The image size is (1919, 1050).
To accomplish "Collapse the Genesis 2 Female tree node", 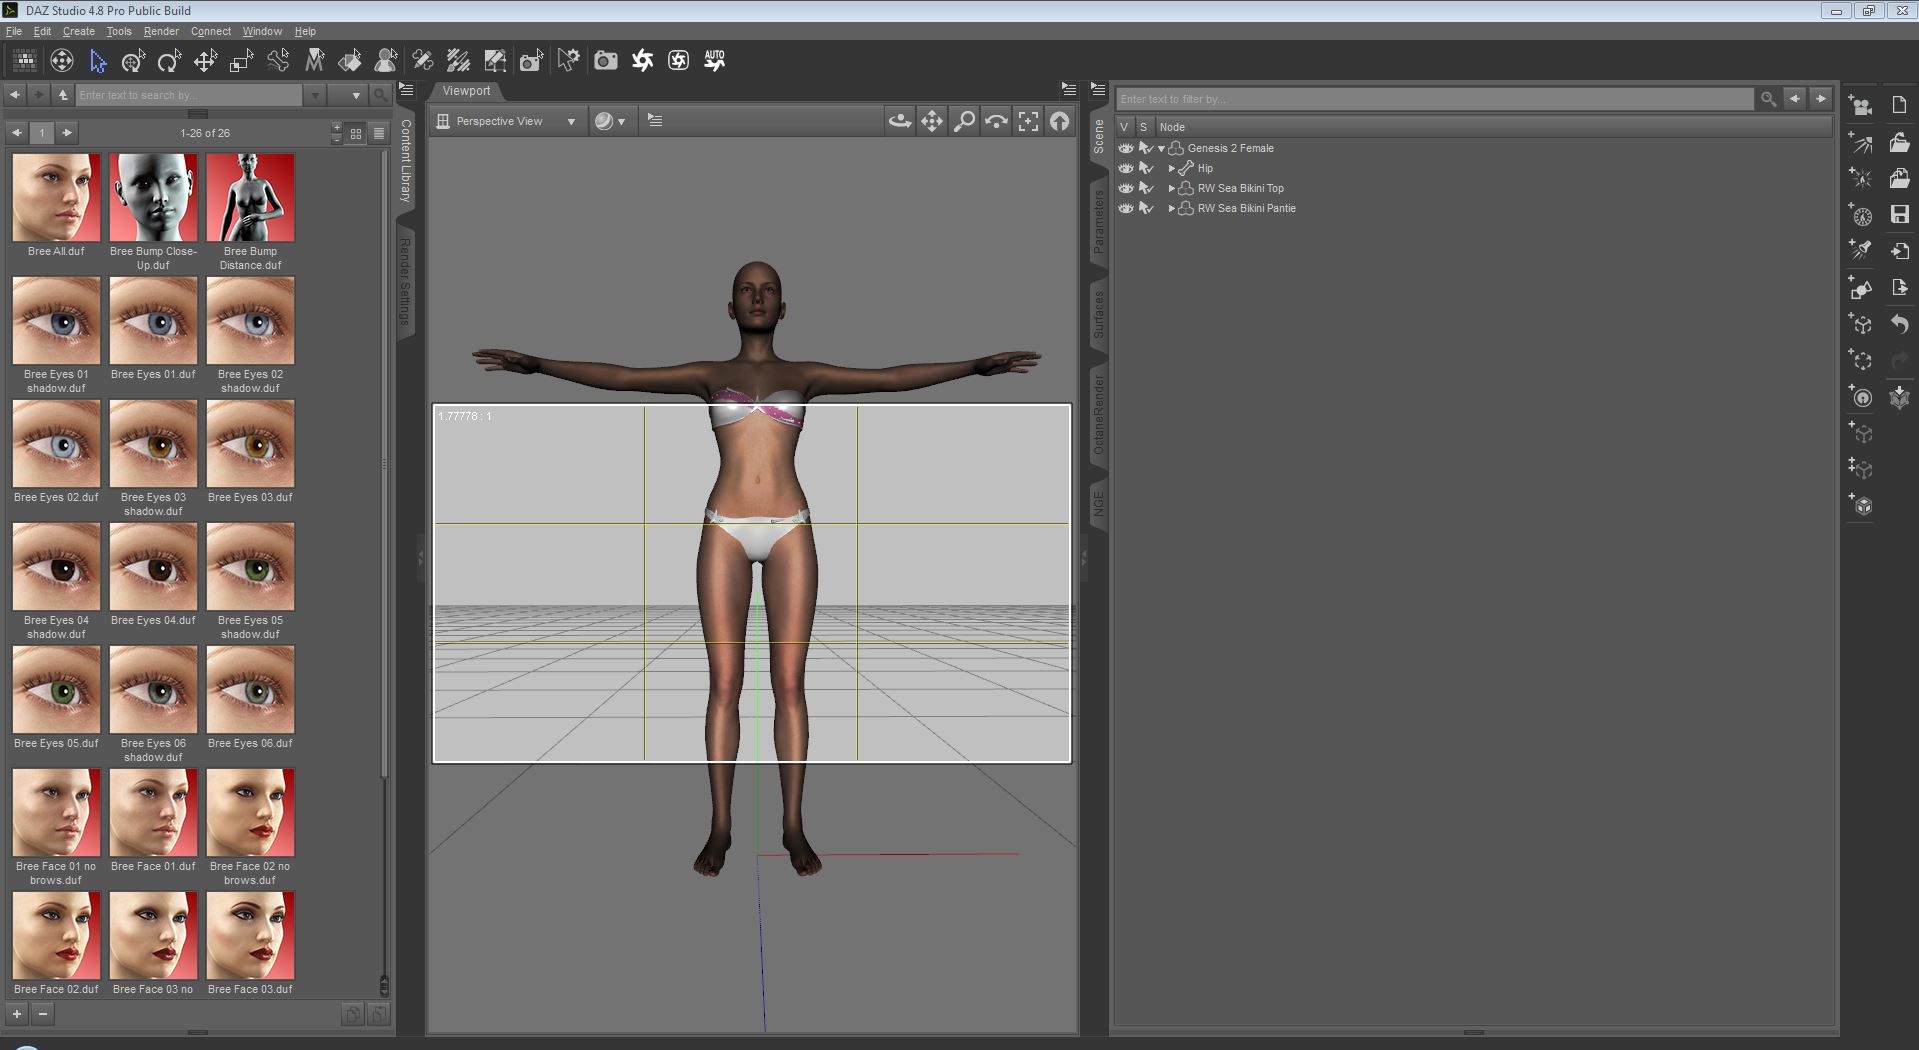I will 1161,148.
